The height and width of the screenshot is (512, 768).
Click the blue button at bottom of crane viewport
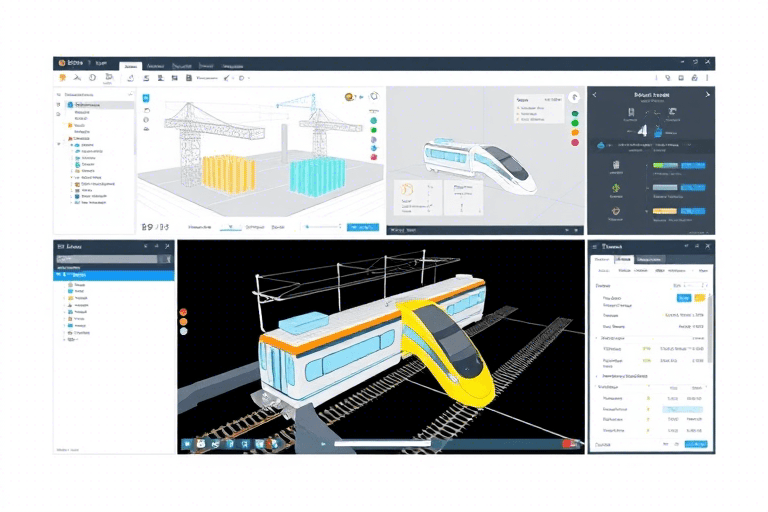tap(364, 227)
